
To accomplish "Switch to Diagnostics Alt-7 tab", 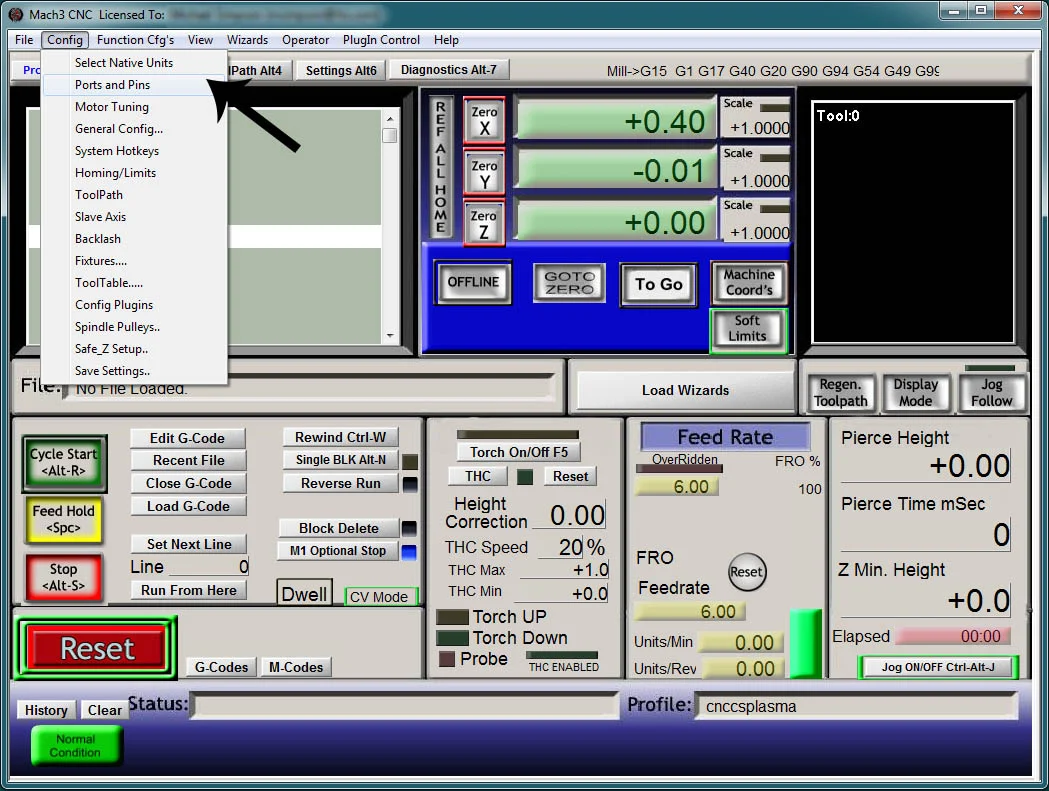I will click(449, 70).
